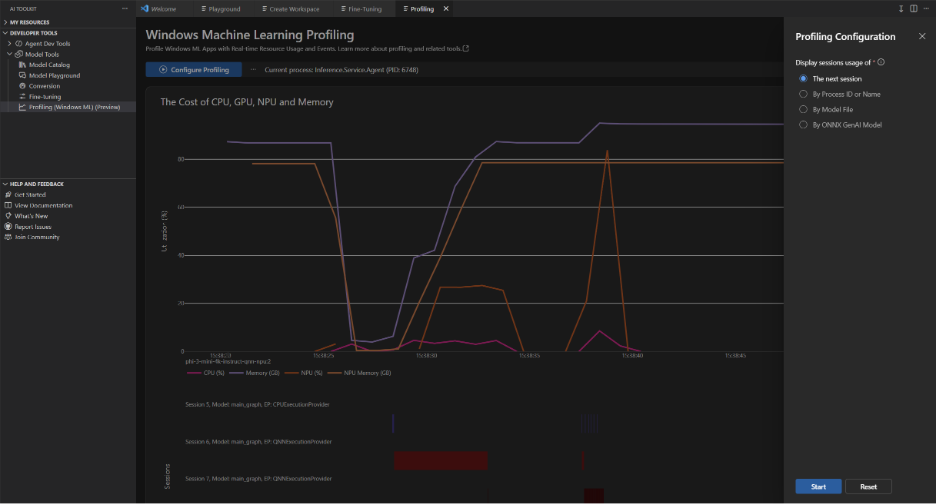Click the View Documentation book icon
Image resolution: width=936 pixels, height=504 pixels.
pos(8,205)
